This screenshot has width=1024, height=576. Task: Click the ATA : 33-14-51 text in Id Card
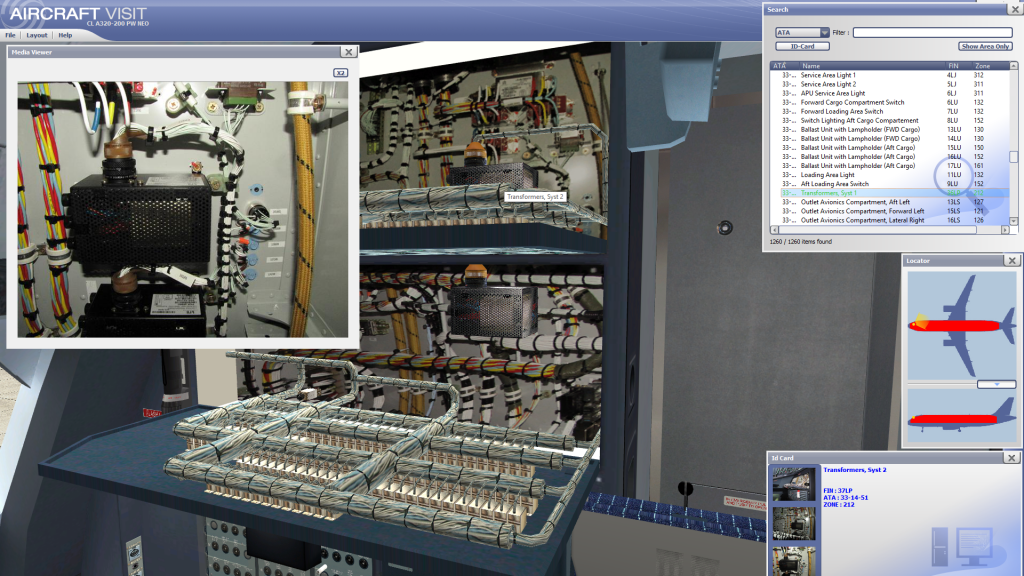click(846, 498)
